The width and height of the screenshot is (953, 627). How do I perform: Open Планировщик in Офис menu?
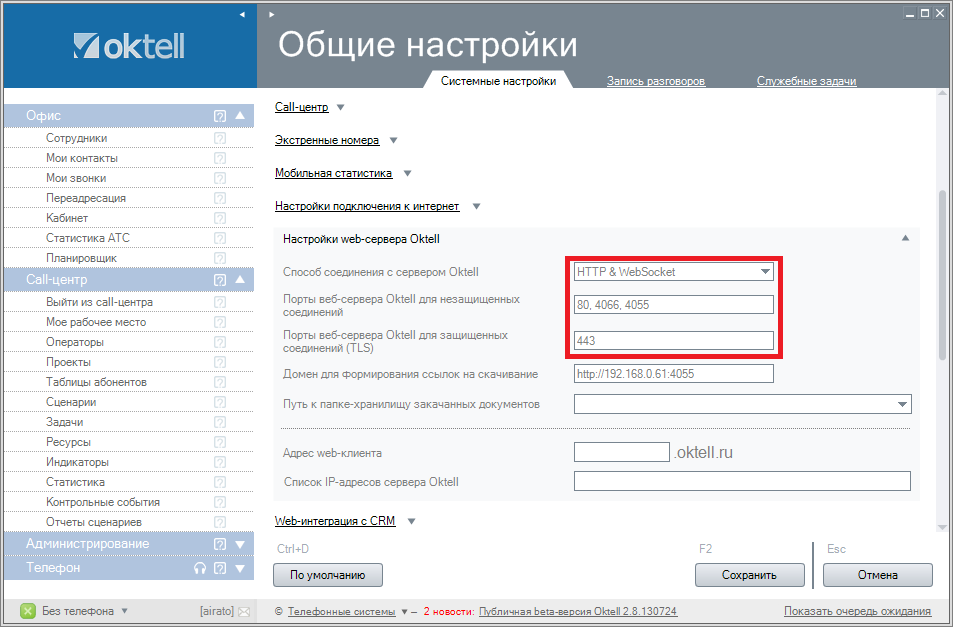coord(81,258)
